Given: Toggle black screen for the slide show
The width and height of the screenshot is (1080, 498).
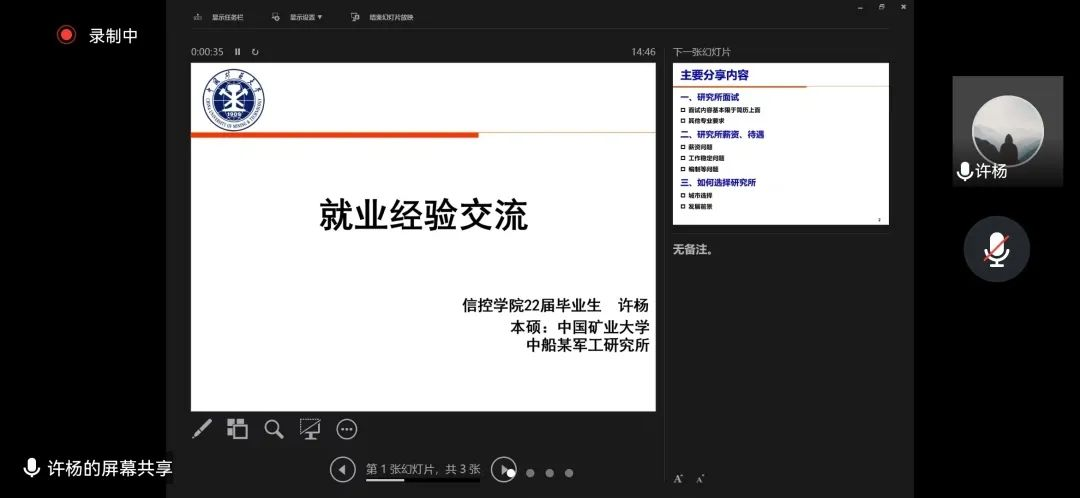Looking at the screenshot, I should tap(310, 429).
